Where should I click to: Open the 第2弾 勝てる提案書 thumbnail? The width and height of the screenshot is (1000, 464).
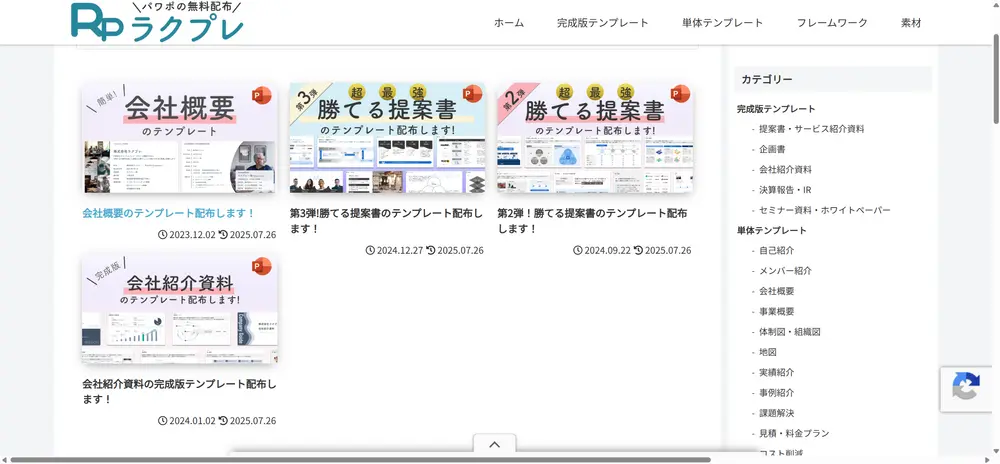click(595, 138)
